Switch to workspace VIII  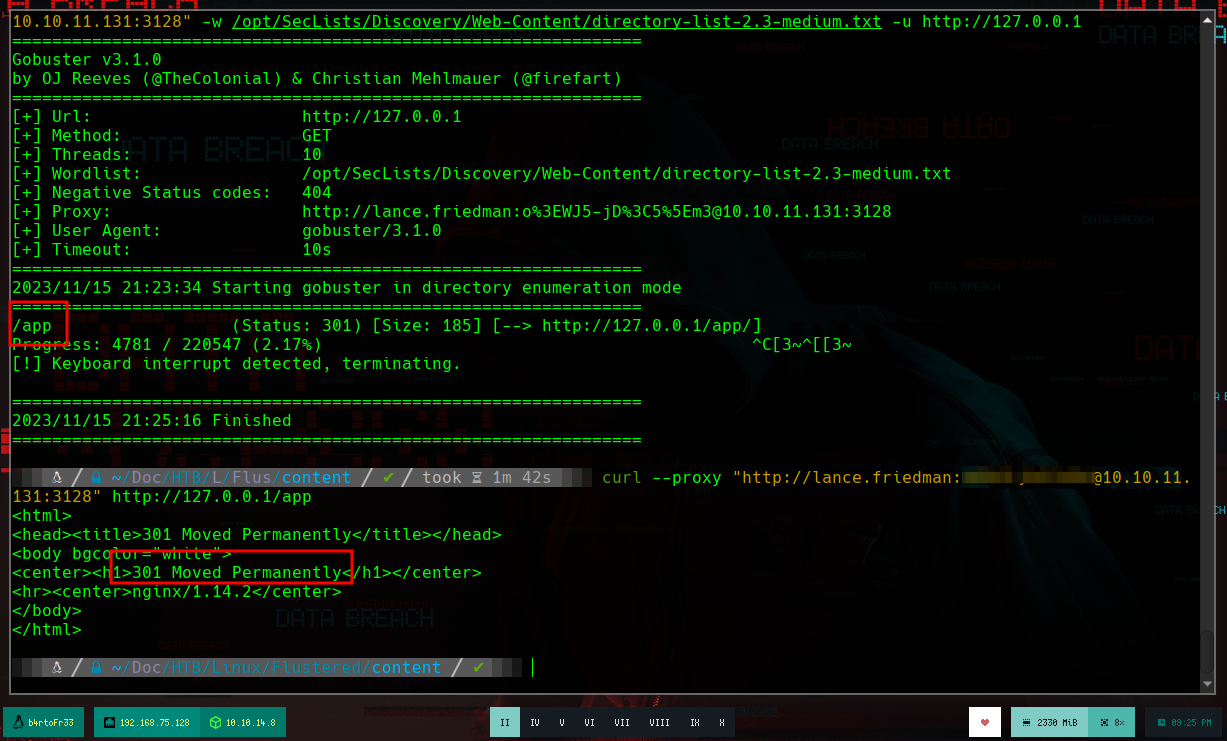660,722
